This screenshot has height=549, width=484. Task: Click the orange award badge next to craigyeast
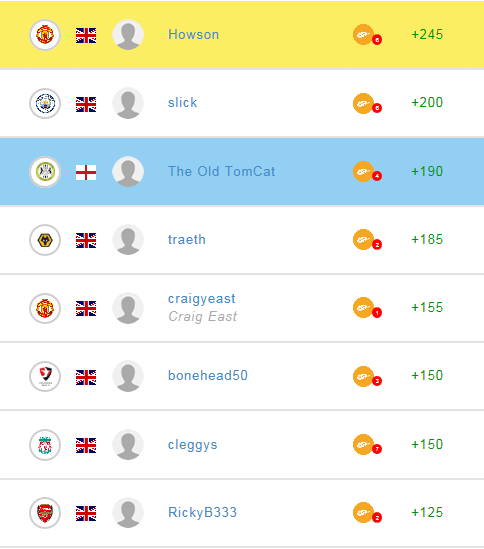tap(367, 308)
